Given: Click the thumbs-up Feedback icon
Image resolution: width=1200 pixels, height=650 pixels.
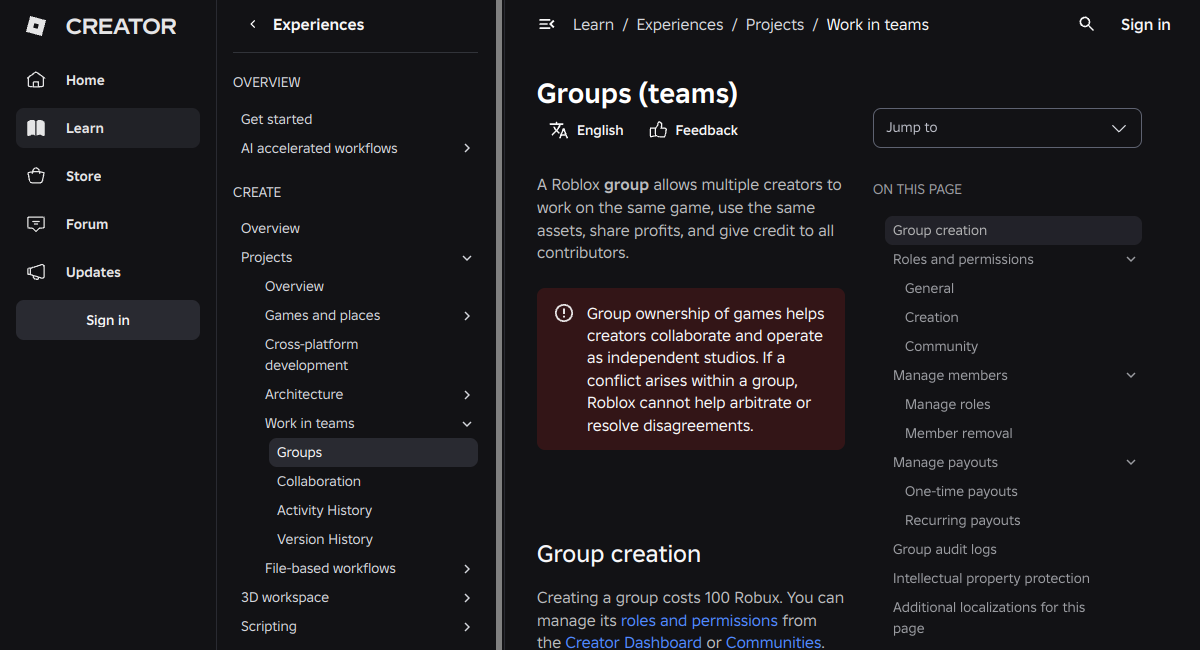Looking at the screenshot, I should pos(658,130).
